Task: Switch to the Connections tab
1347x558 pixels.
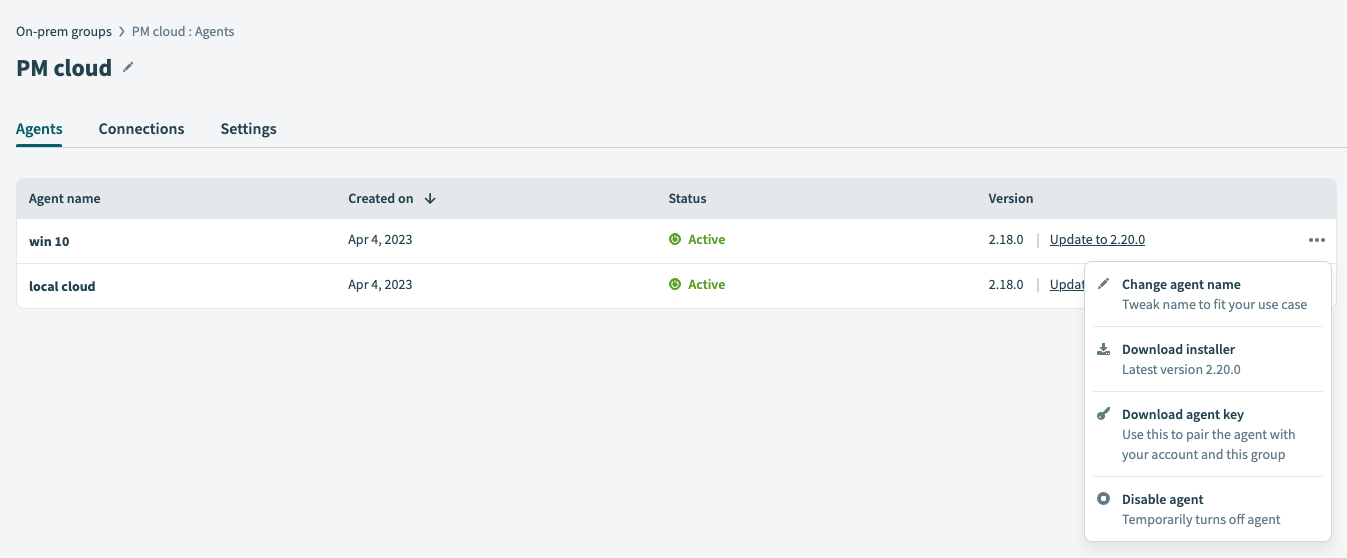Action: click(x=141, y=129)
